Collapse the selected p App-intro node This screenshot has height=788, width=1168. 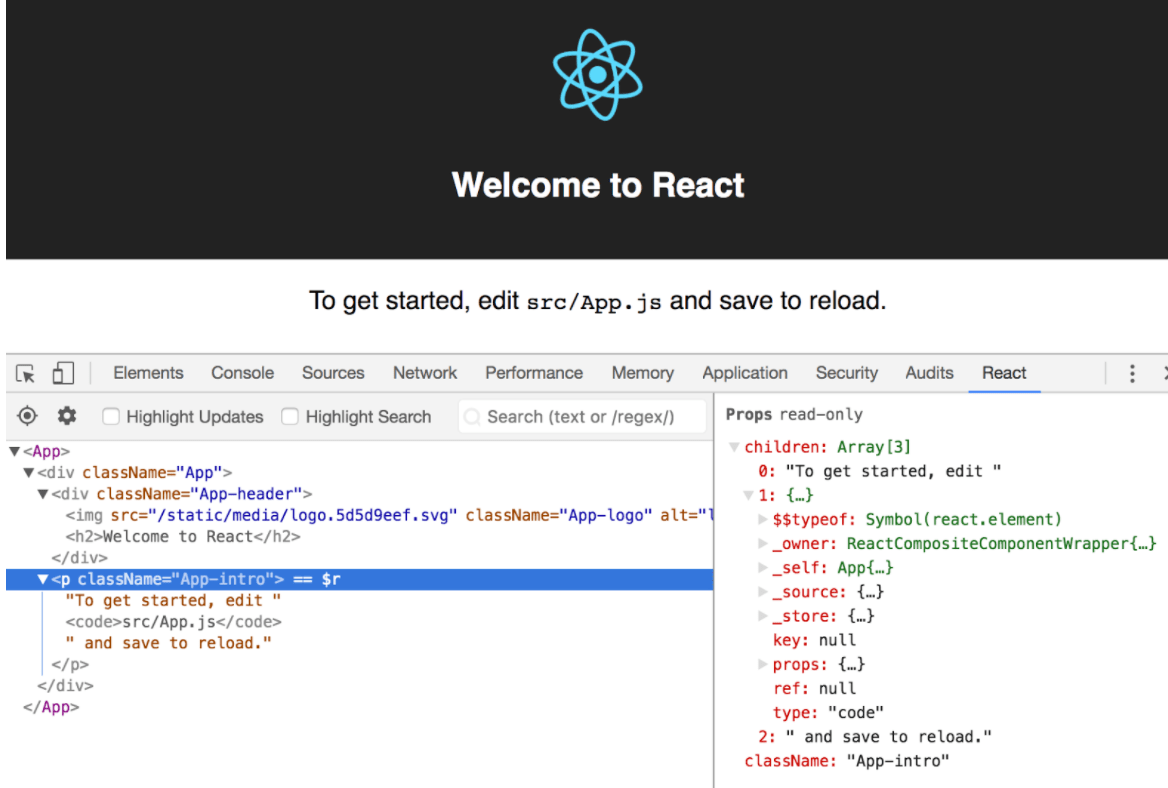(42, 579)
